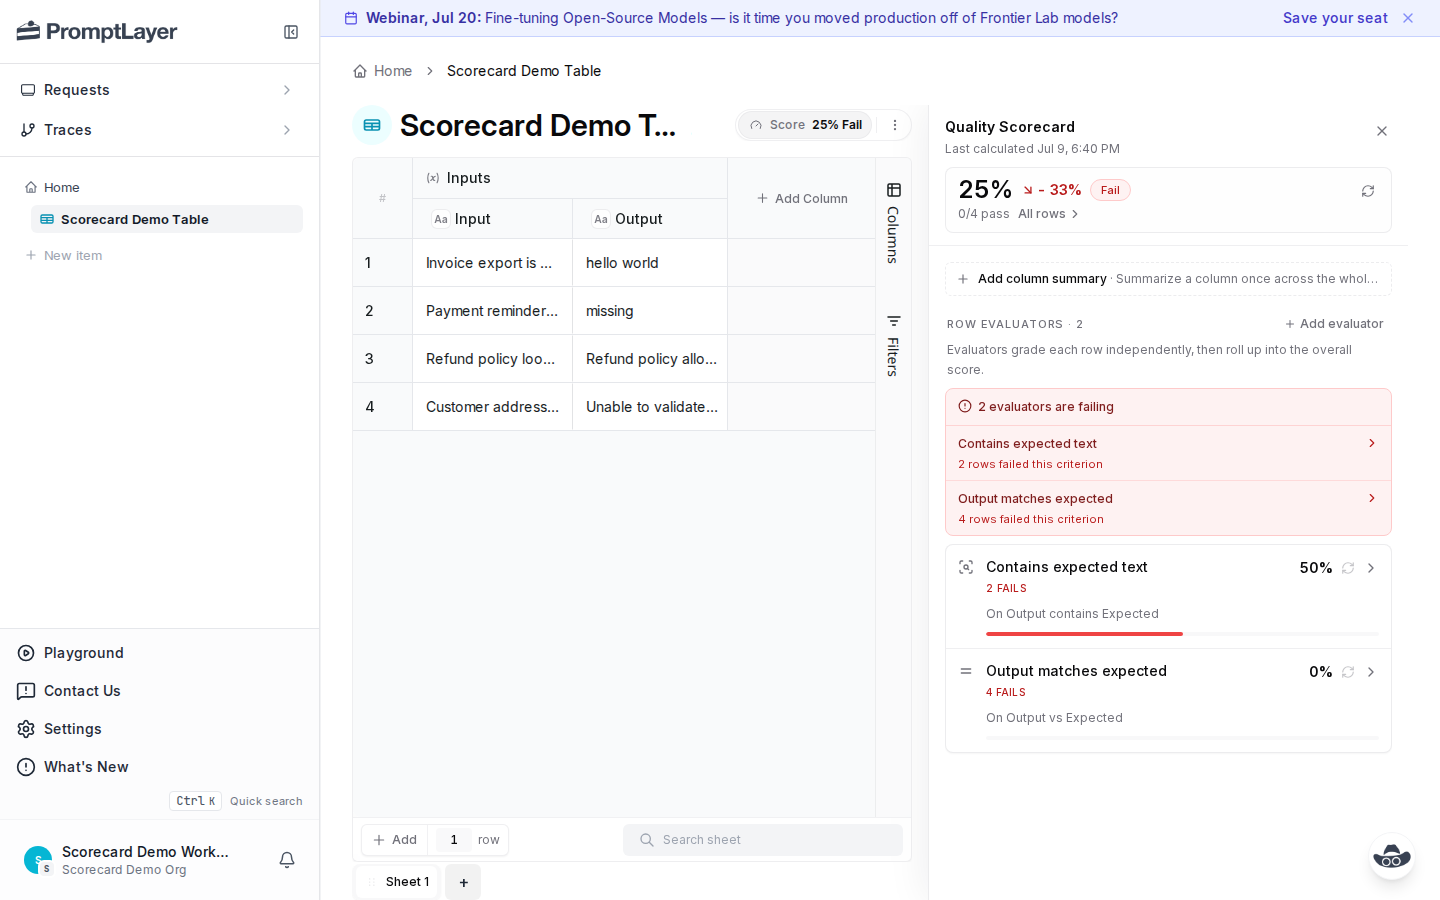
Task: Add a new sheet with plus
Action: [x=463, y=882]
